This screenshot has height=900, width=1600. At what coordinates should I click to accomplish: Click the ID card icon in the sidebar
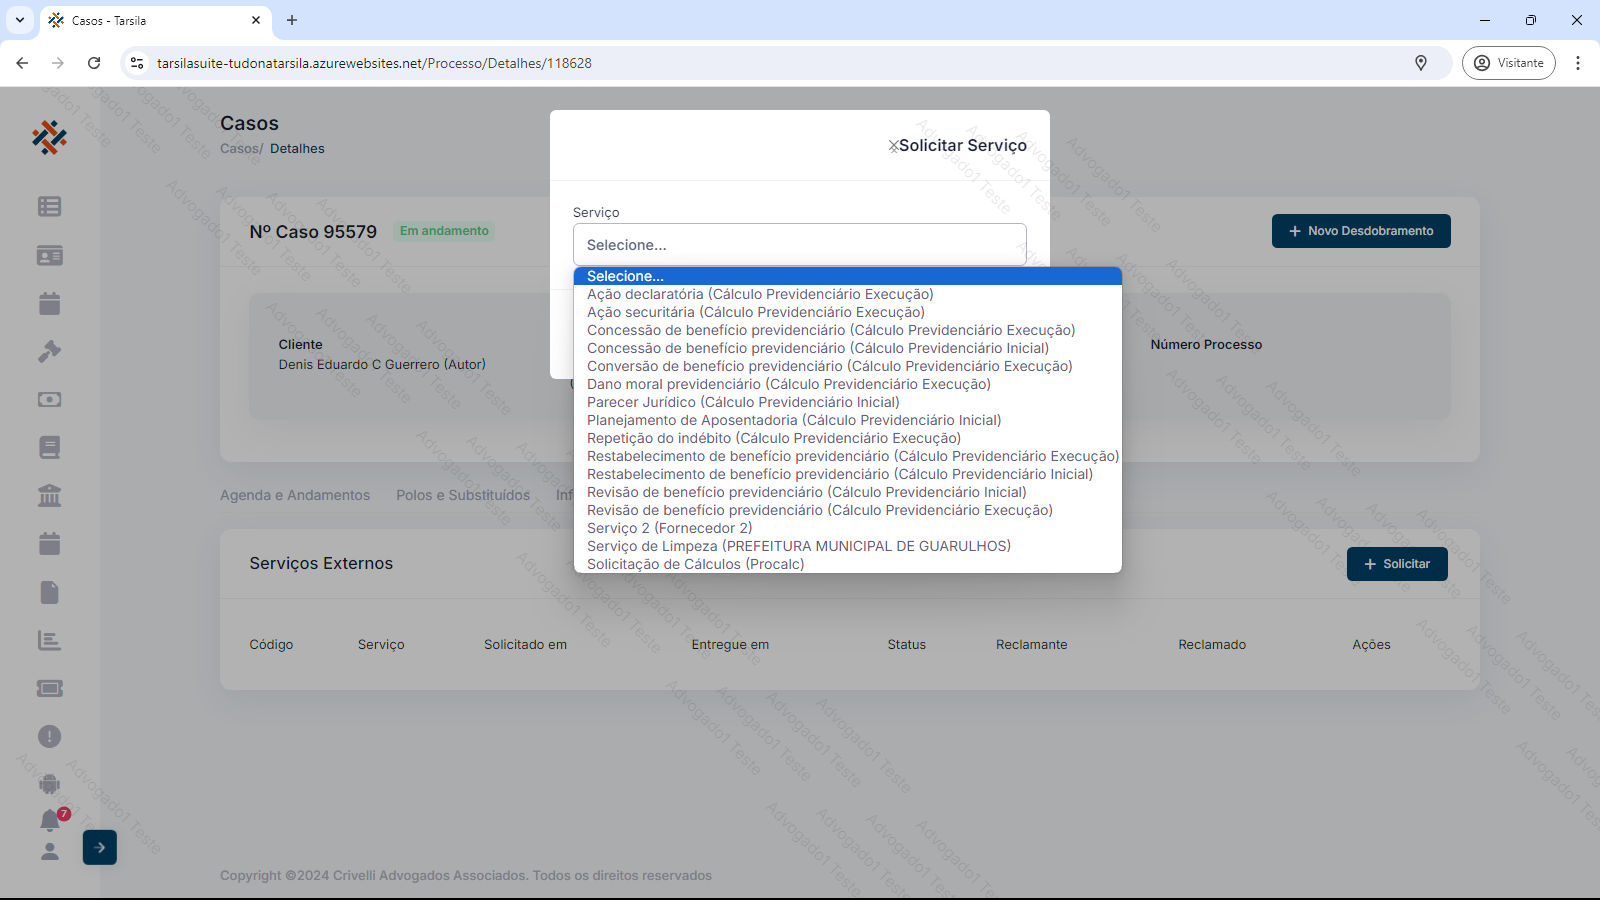[49, 256]
